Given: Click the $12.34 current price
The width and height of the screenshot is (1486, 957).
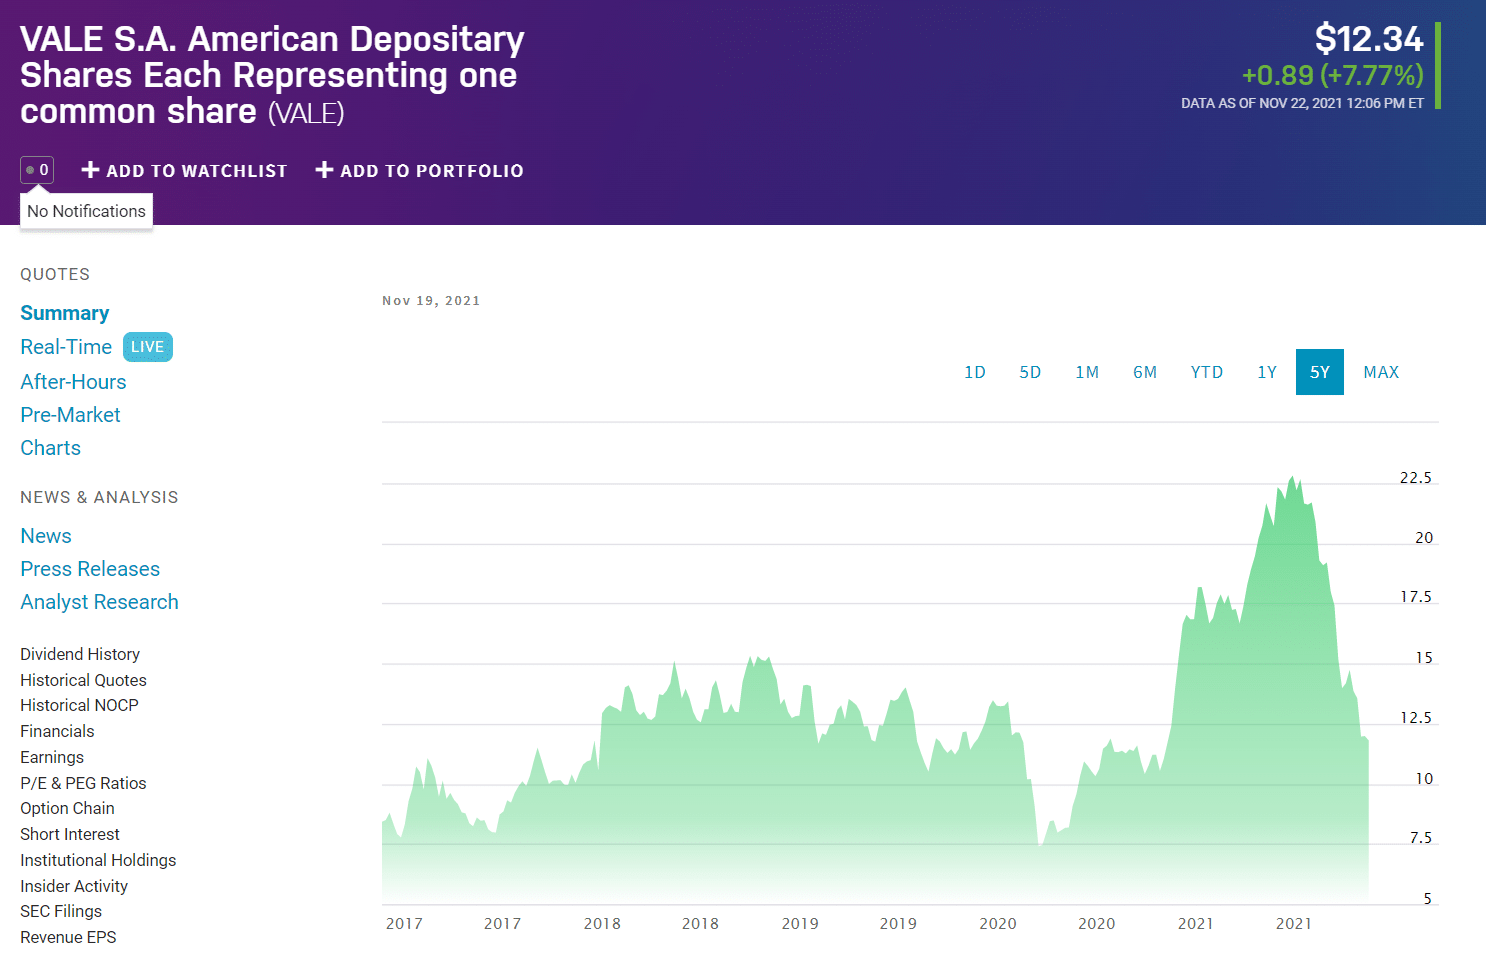Looking at the screenshot, I should pyautogui.click(x=1369, y=39).
